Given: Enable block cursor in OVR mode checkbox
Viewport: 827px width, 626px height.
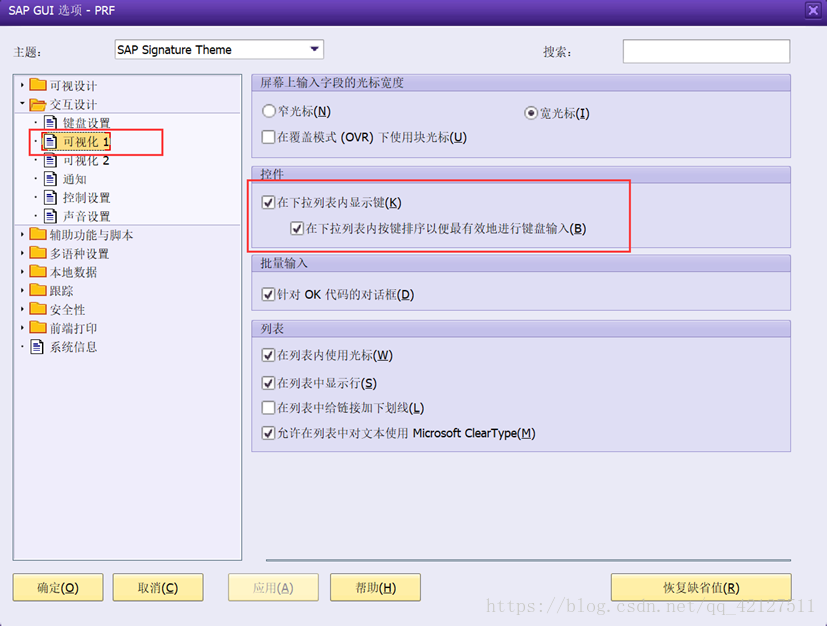Looking at the screenshot, I should coord(268,137).
